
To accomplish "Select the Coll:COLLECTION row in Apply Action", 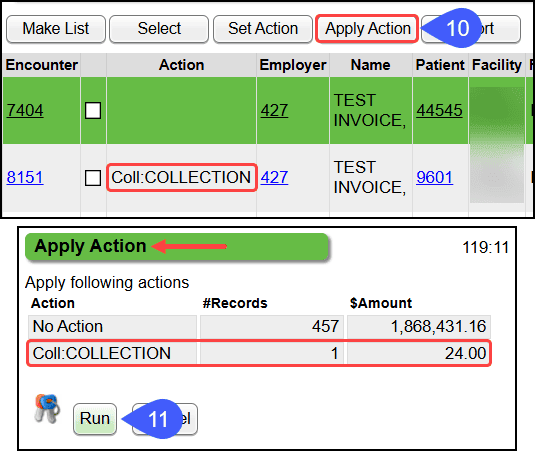I will 259,353.
